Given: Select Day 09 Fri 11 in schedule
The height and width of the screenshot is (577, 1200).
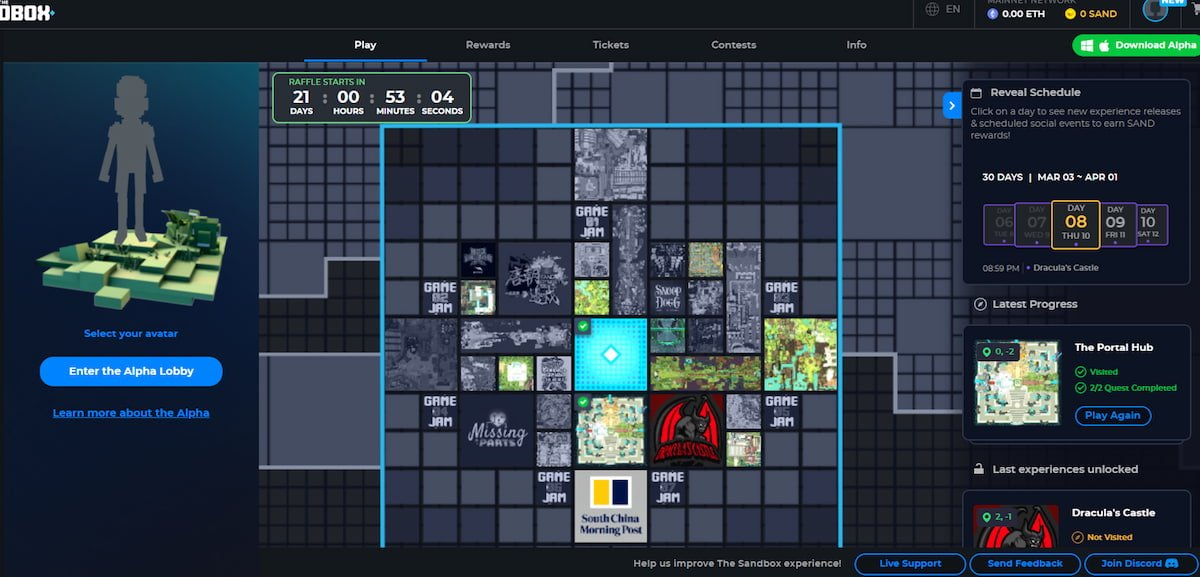Looking at the screenshot, I should coord(1115,224).
